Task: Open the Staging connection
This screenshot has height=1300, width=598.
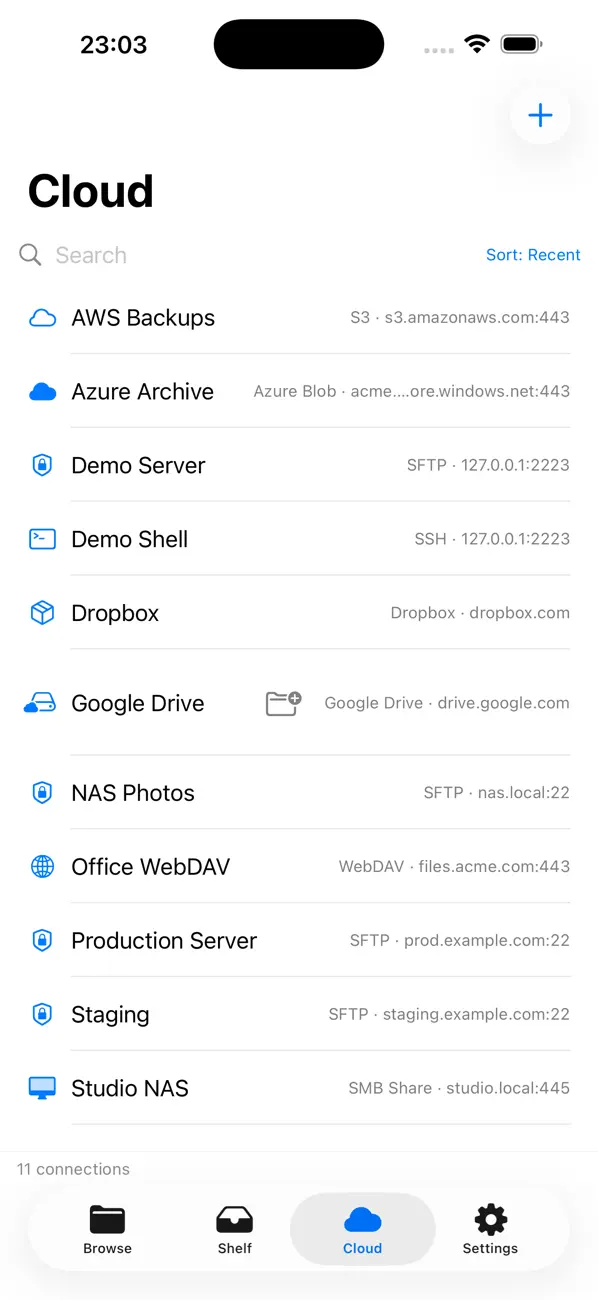Action: pyautogui.click(x=299, y=1015)
